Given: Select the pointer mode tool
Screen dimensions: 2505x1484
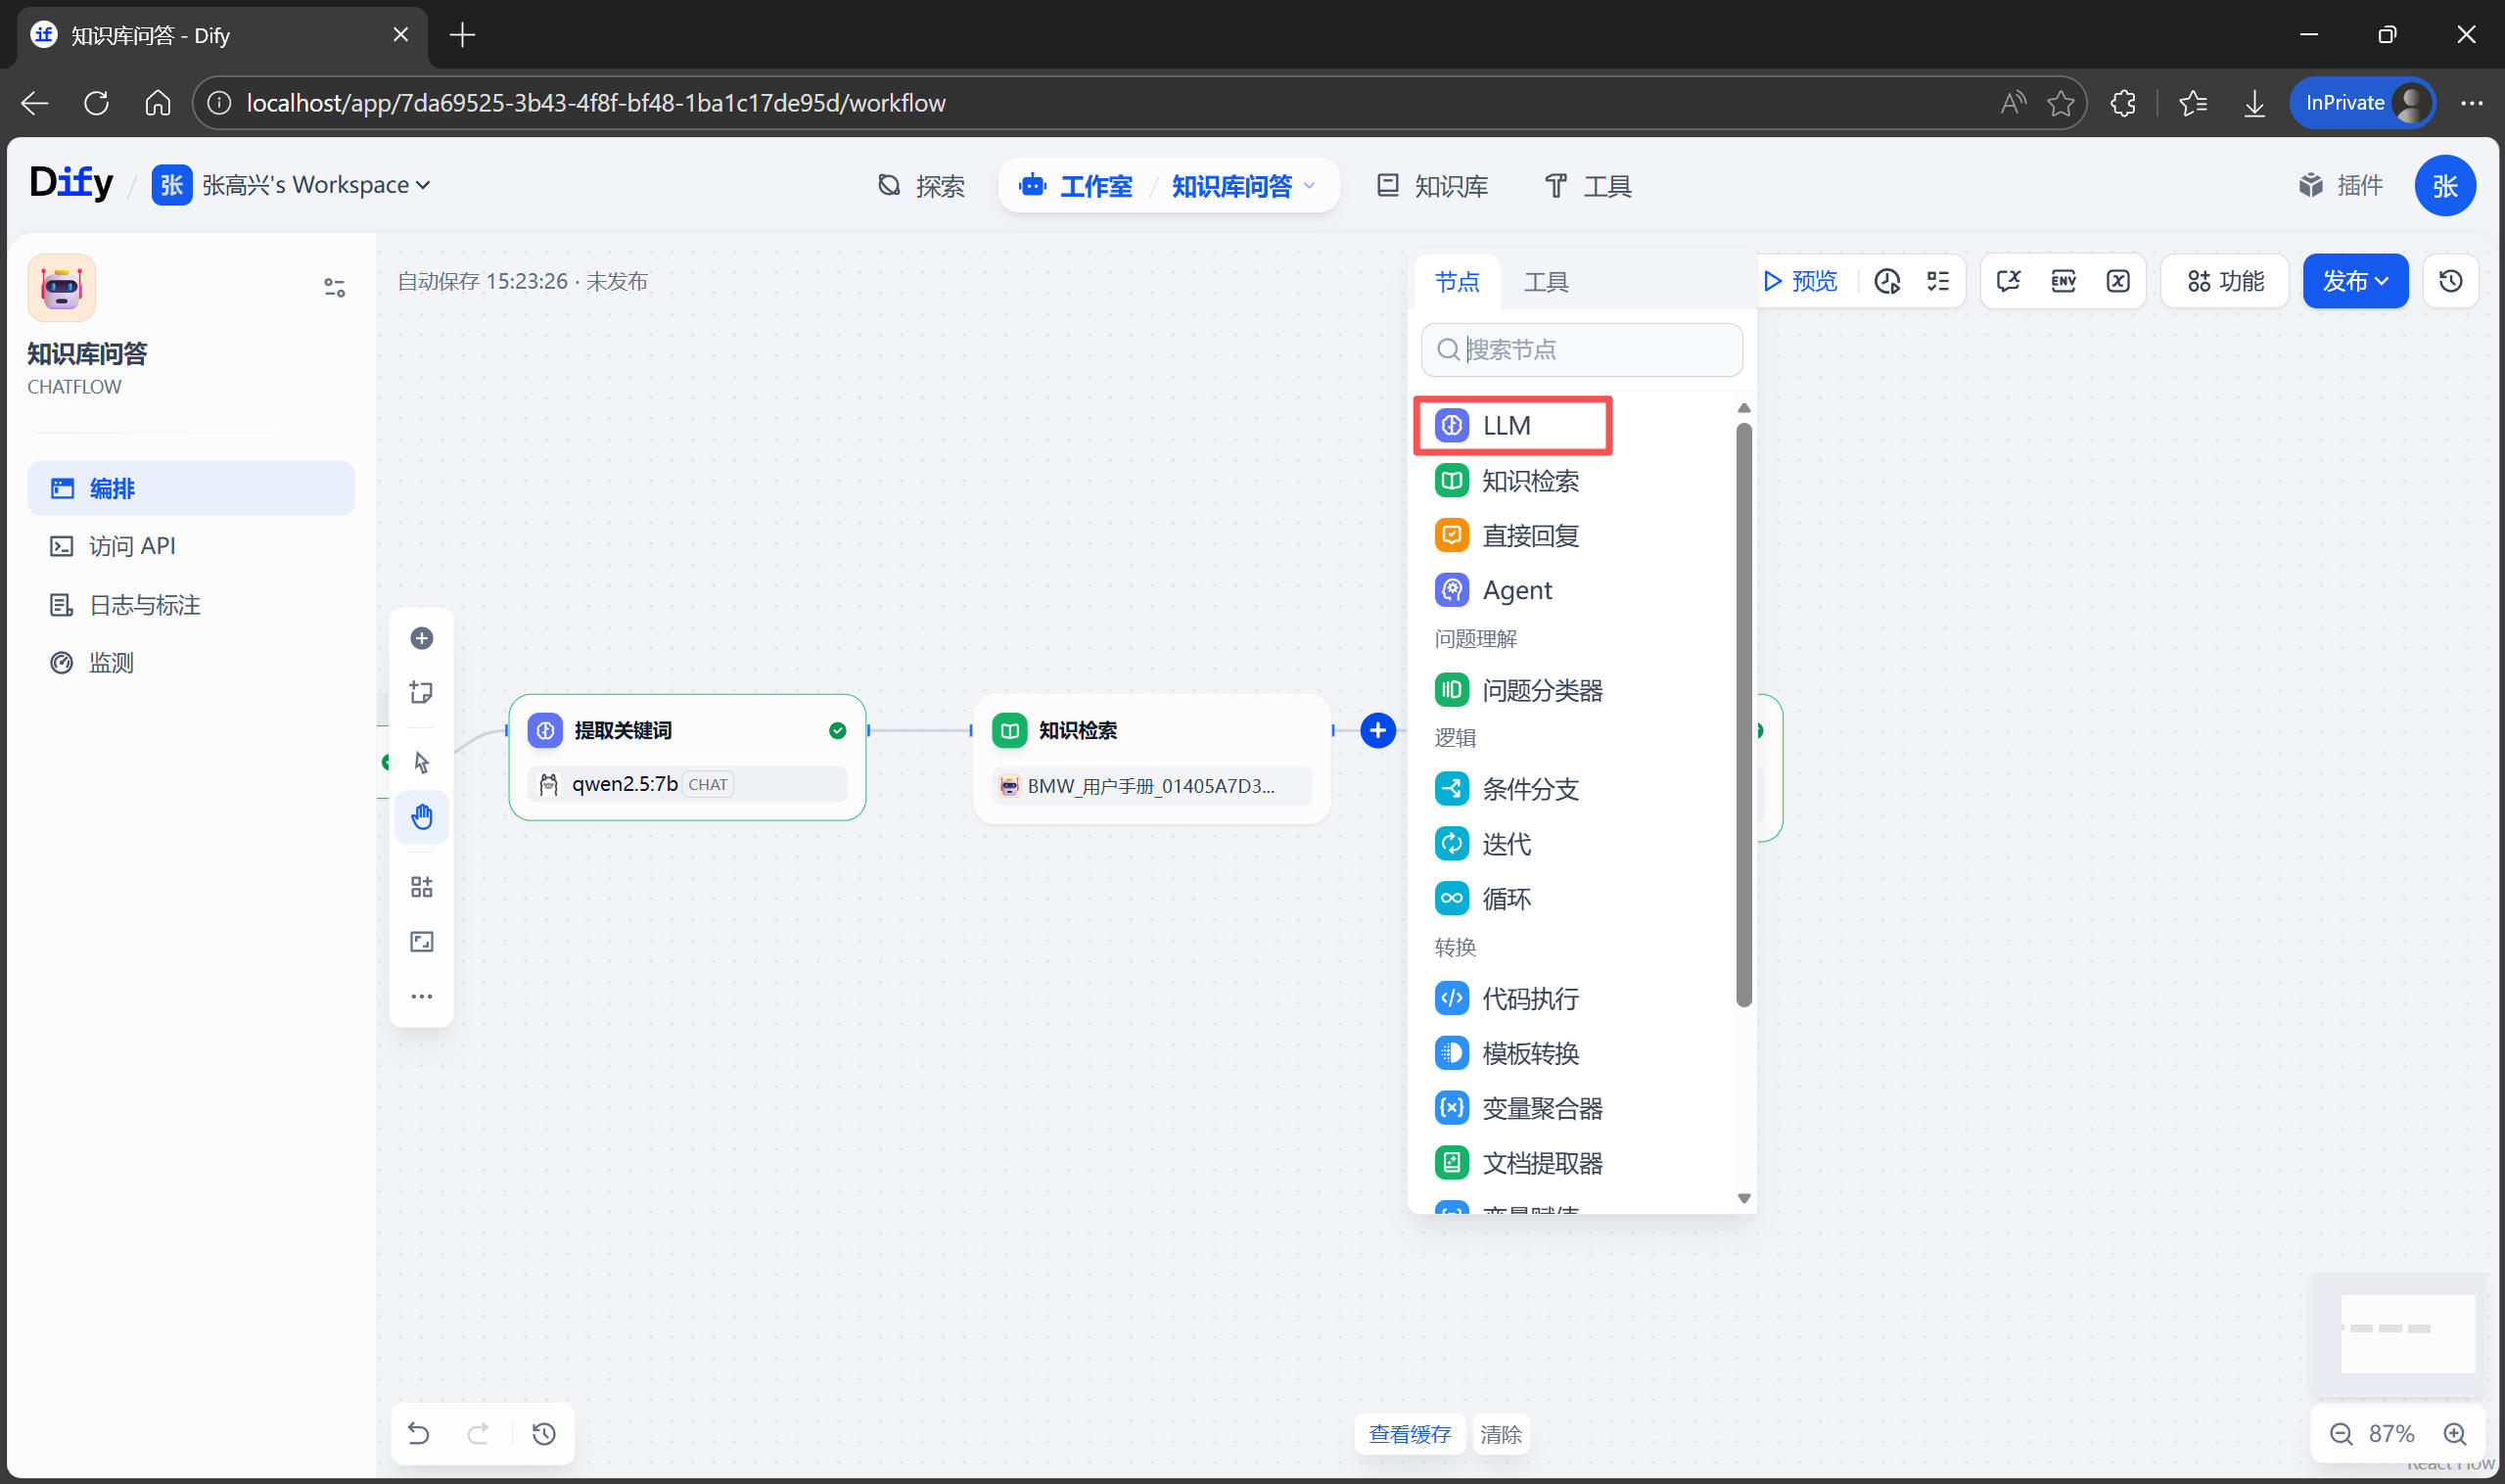Looking at the screenshot, I should point(421,762).
